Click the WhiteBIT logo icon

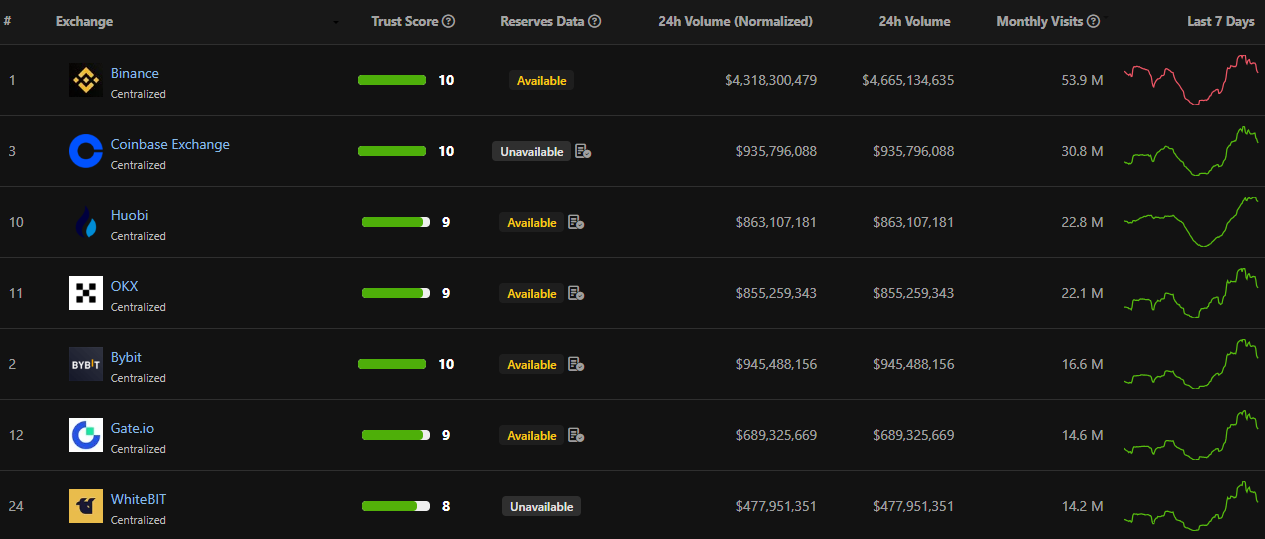point(85,507)
